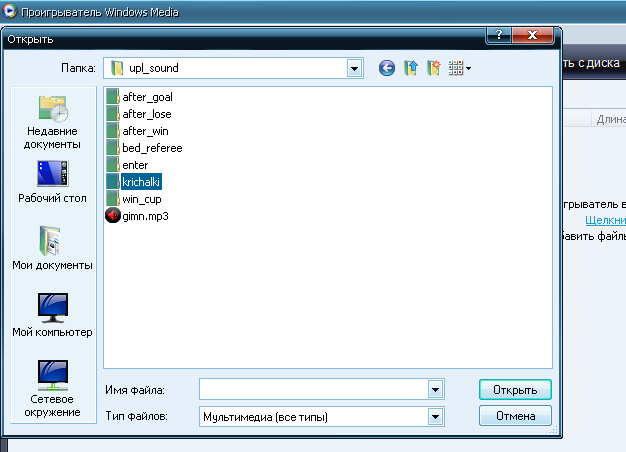Click the Windows Media Player title icon

(x=10, y=11)
